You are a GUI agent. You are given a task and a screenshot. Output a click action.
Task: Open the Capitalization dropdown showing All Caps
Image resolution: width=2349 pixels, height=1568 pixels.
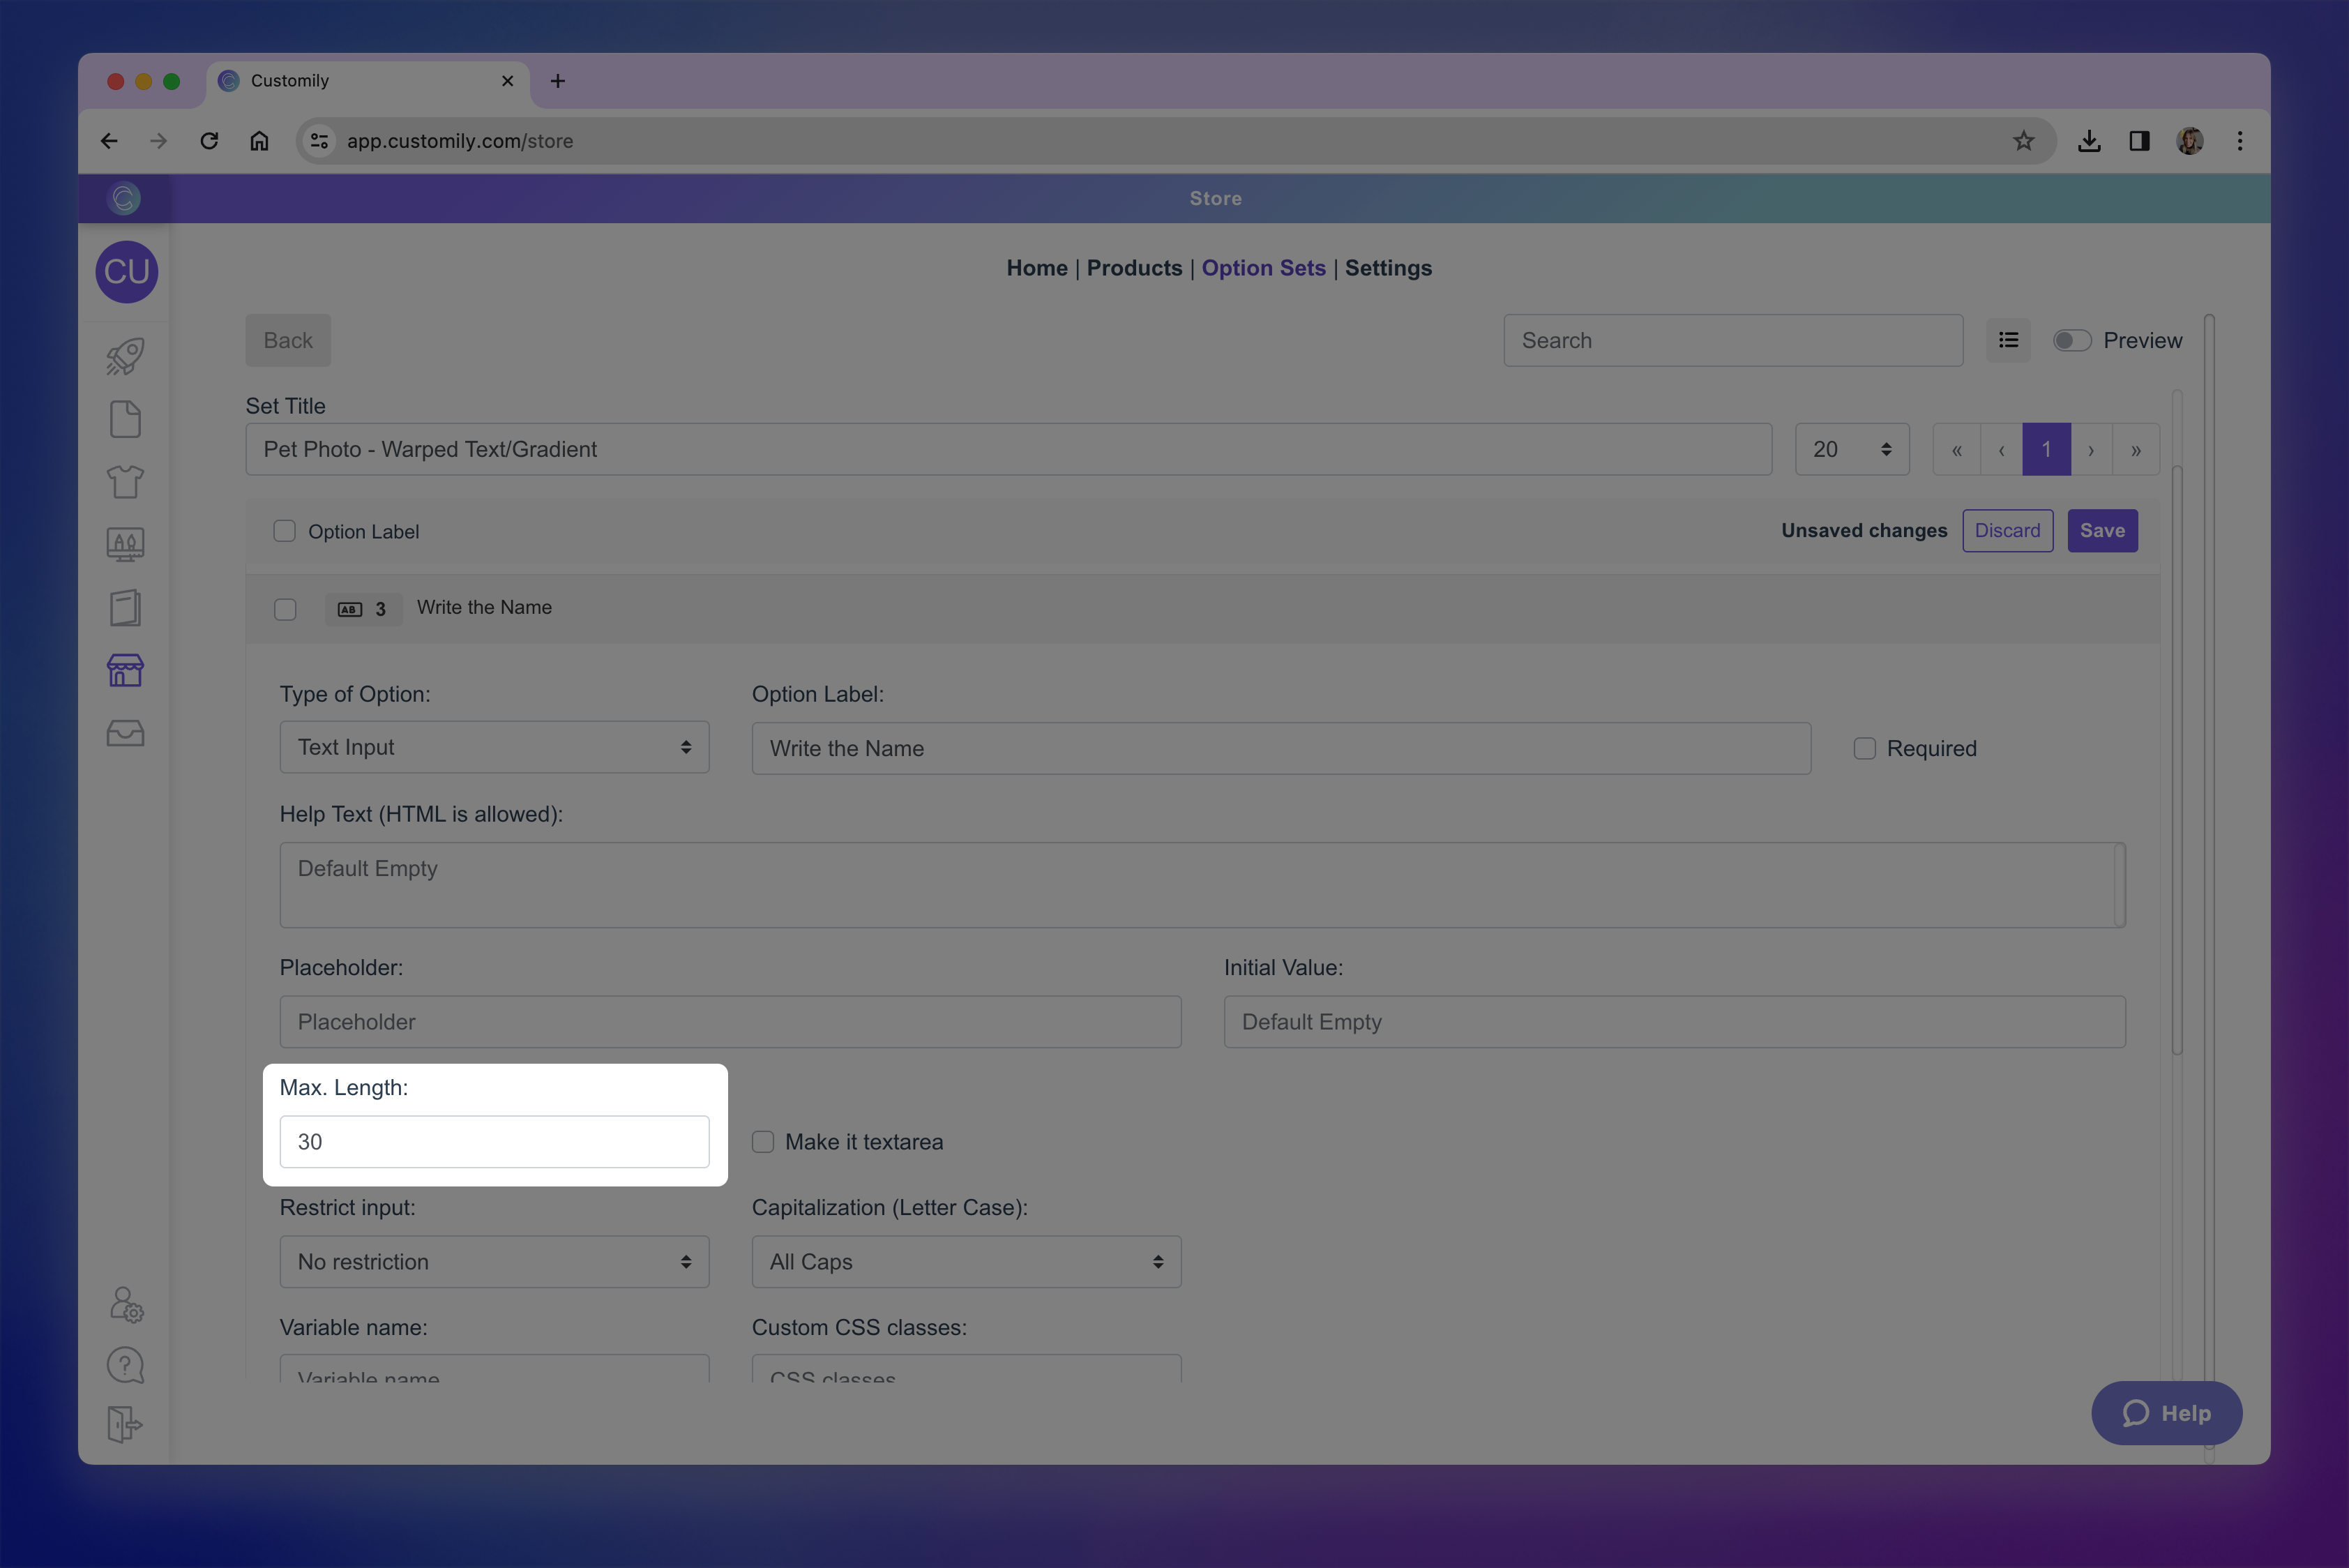coord(965,1261)
